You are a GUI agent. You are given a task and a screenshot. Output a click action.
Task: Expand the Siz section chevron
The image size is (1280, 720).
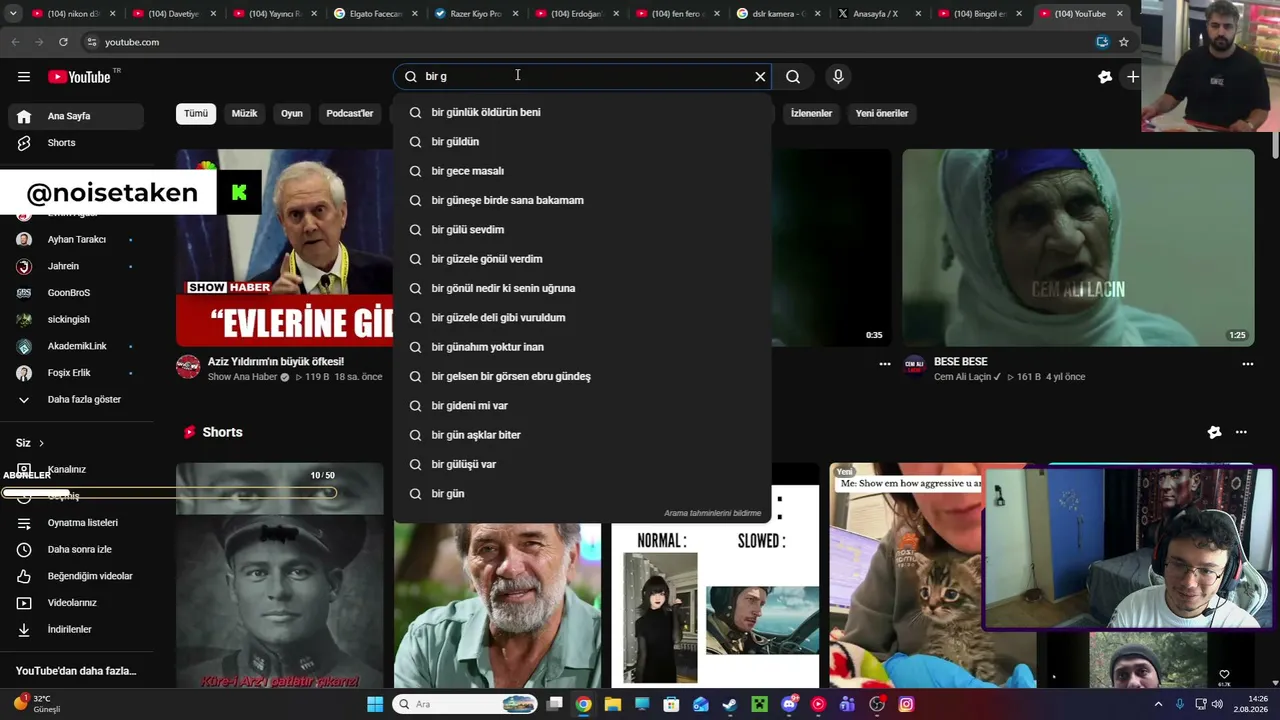tap(41, 443)
